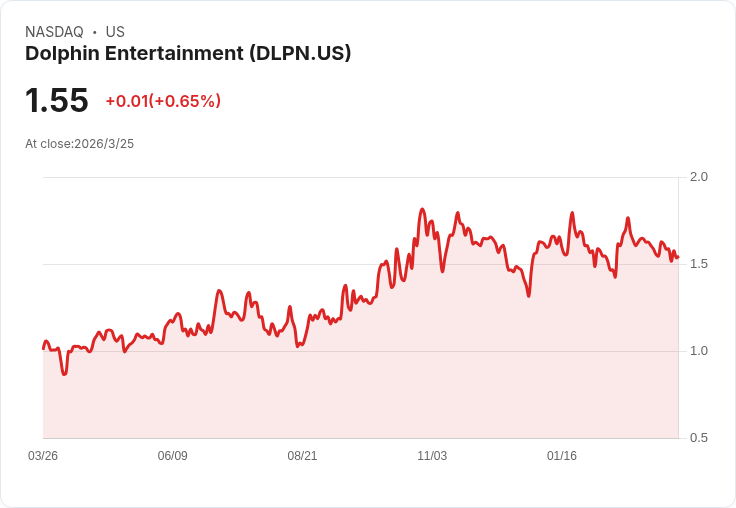The width and height of the screenshot is (736, 508).
Task: Select the 01/16 date on the x-axis
Action: [x=562, y=456]
